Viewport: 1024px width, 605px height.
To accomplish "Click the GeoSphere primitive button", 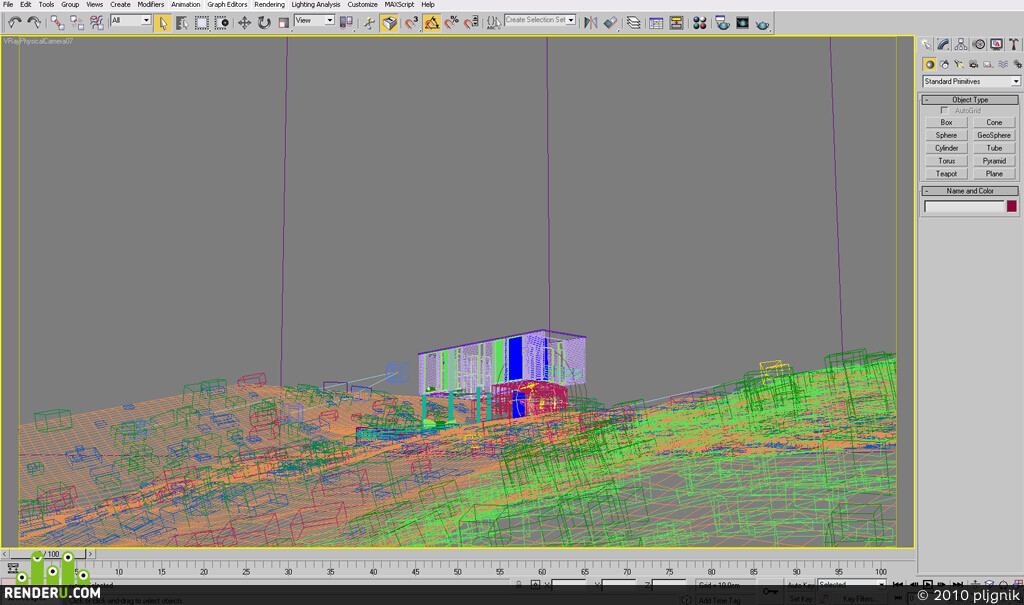I will [x=994, y=135].
